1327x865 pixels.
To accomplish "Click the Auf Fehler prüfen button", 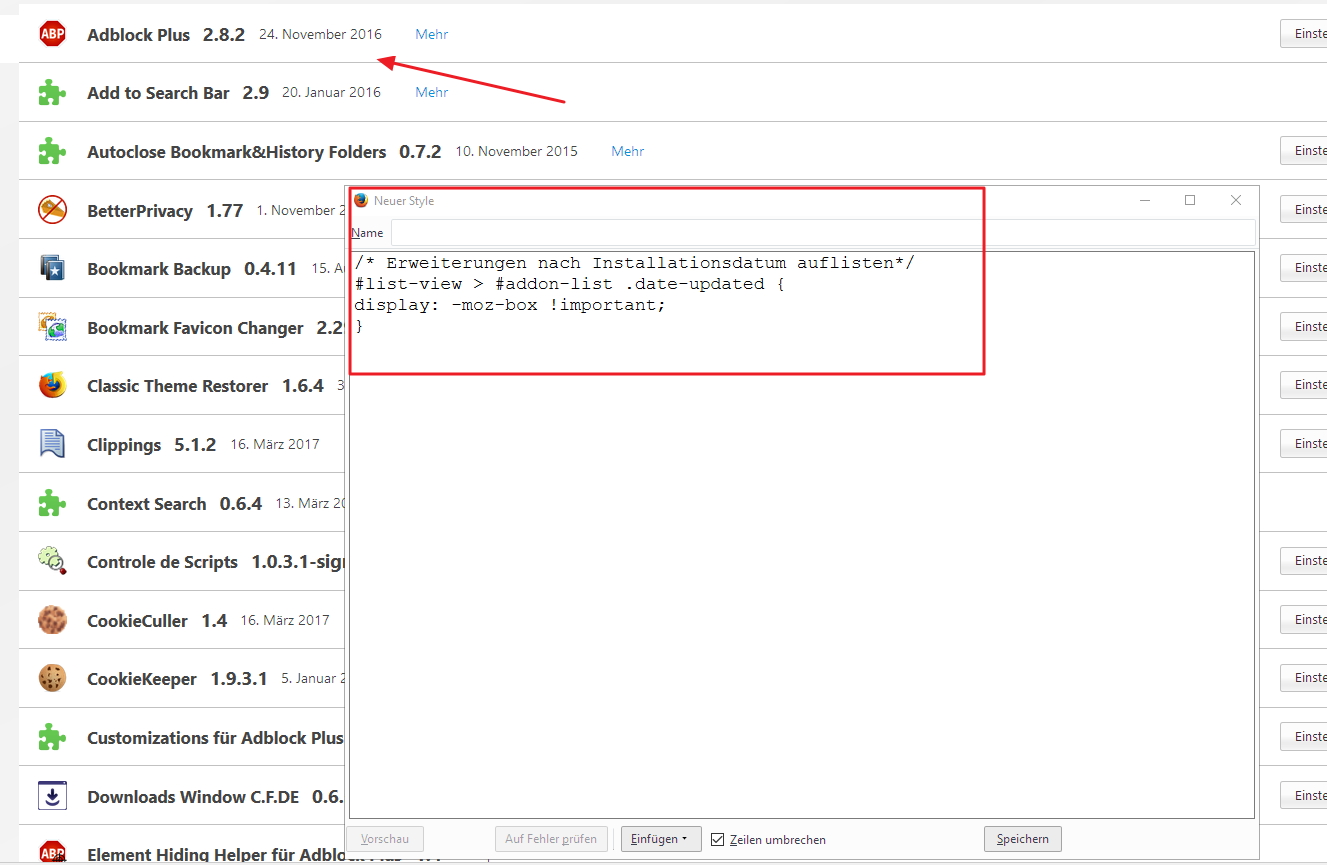I will pos(551,839).
